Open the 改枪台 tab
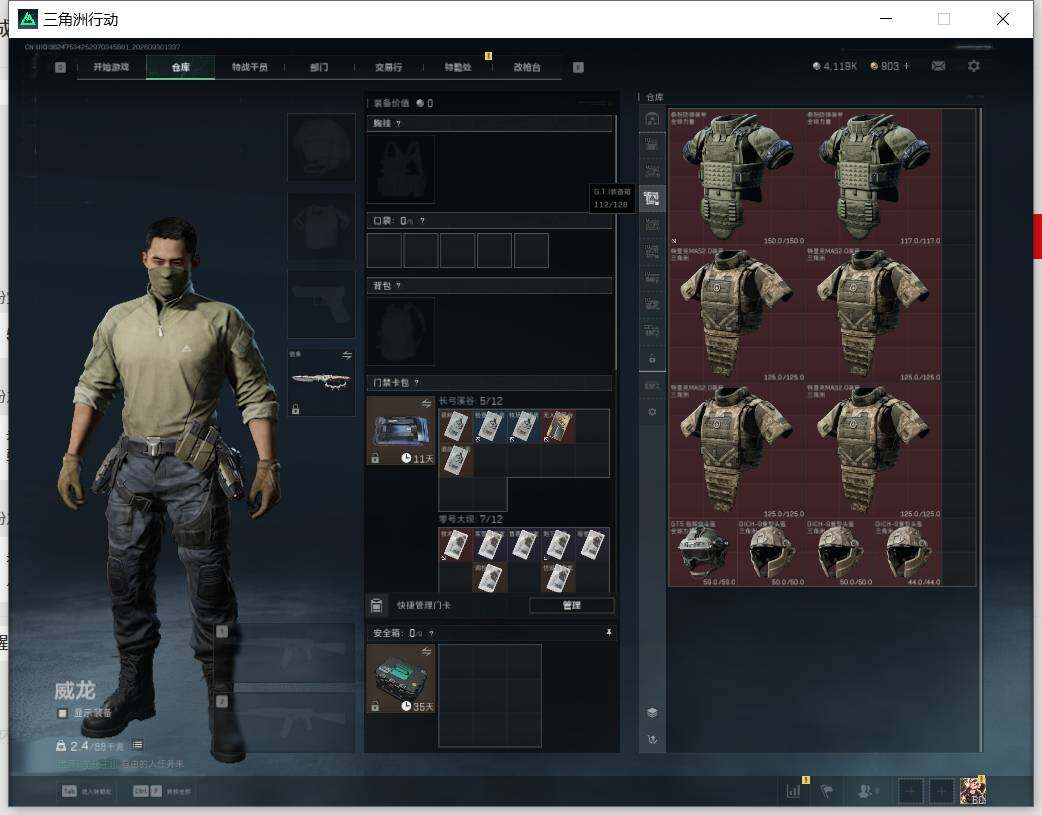This screenshot has height=815, width=1042. tap(527, 67)
